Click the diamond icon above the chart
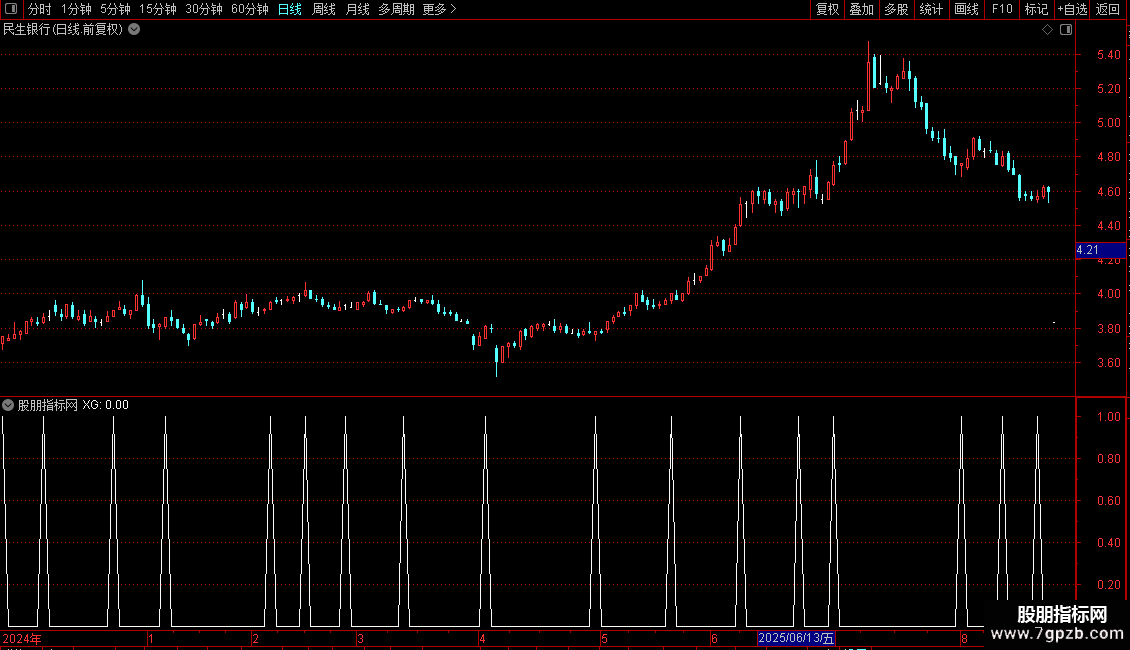The width and height of the screenshot is (1130, 650). pos(1048,30)
